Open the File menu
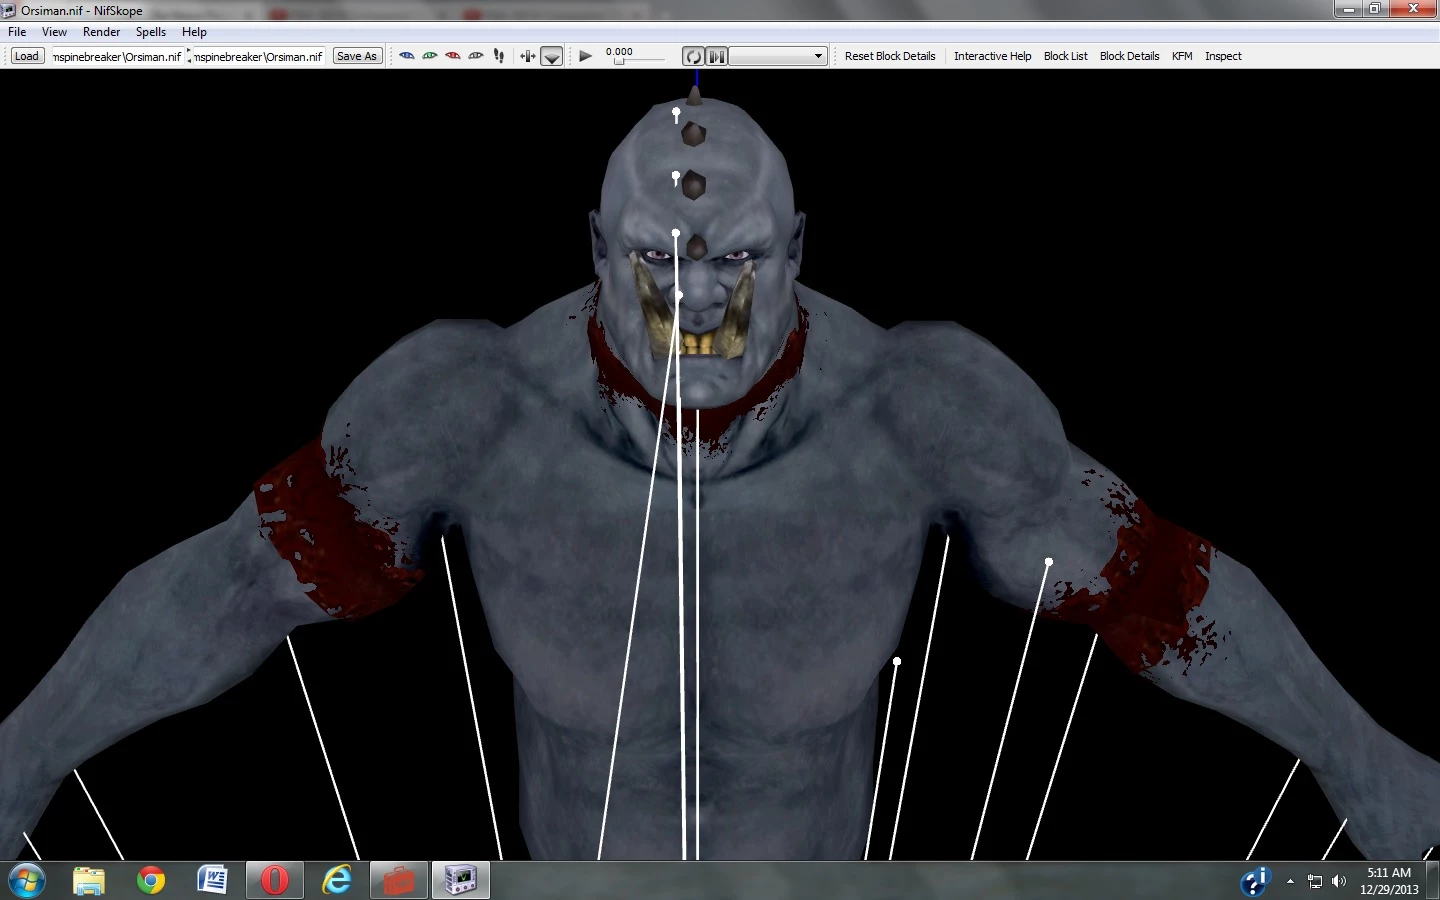The height and width of the screenshot is (900, 1440). point(17,32)
